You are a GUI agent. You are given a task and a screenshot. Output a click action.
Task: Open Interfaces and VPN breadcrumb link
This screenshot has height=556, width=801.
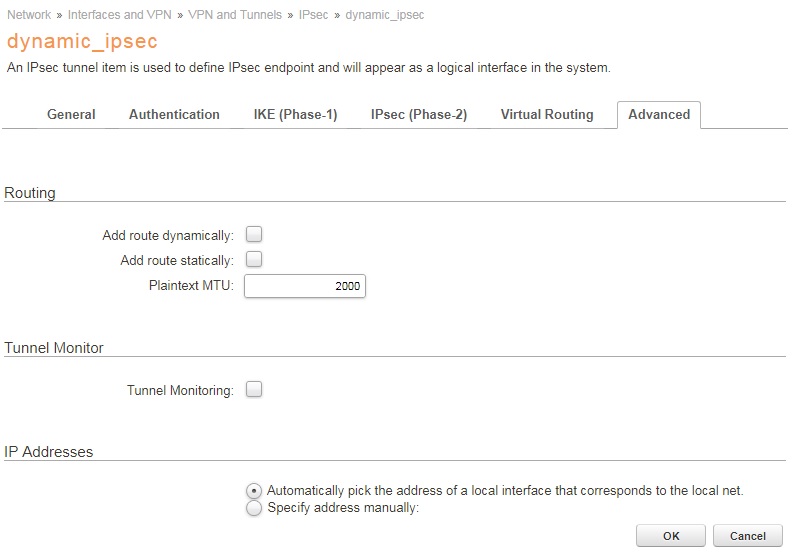tap(120, 16)
